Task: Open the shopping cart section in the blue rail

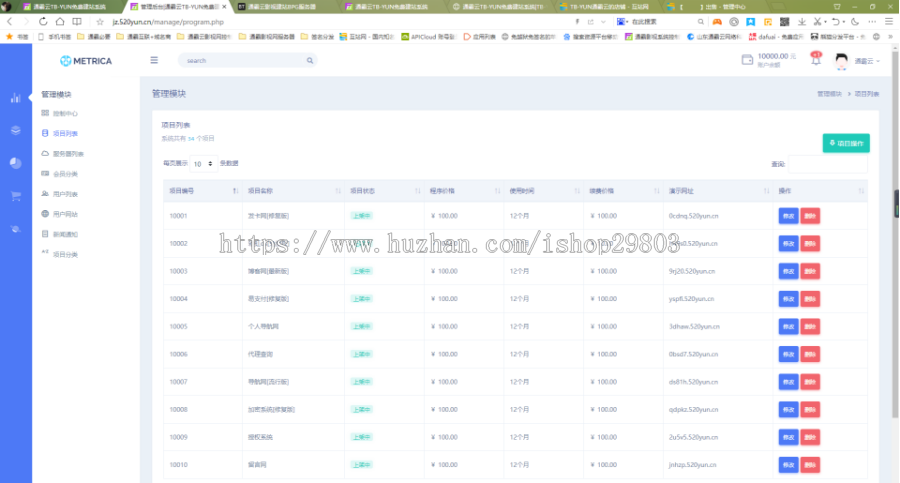Action: (15, 196)
